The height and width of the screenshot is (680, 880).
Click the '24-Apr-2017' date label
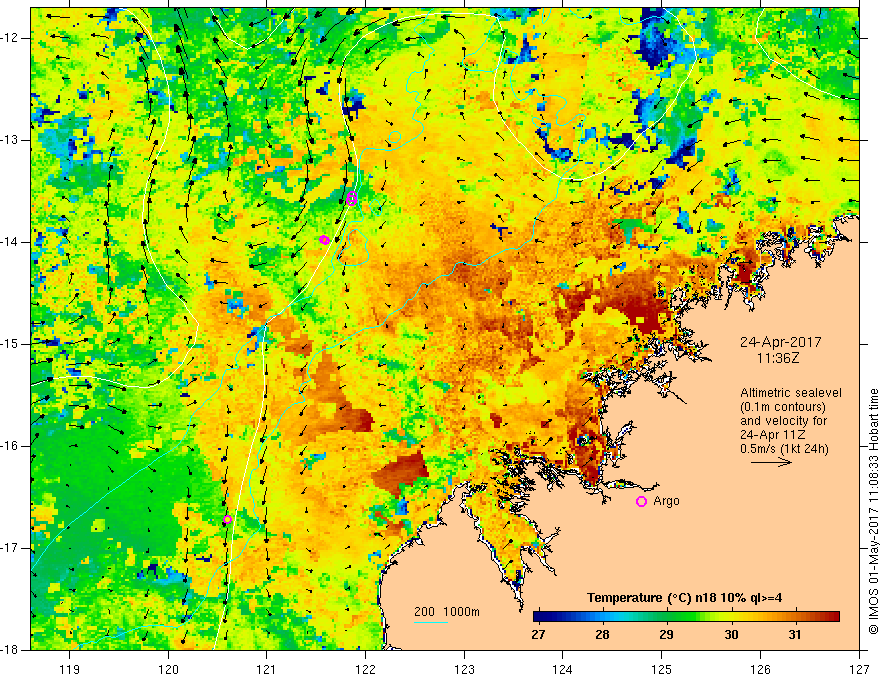[781, 342]
